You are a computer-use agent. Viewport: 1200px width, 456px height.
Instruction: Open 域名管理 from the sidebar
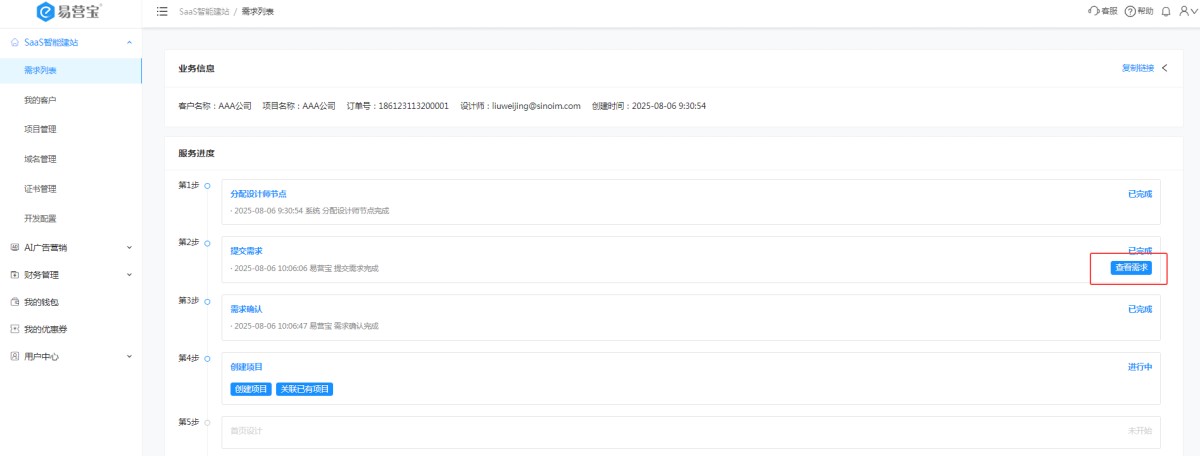click(x=40, y=159)
